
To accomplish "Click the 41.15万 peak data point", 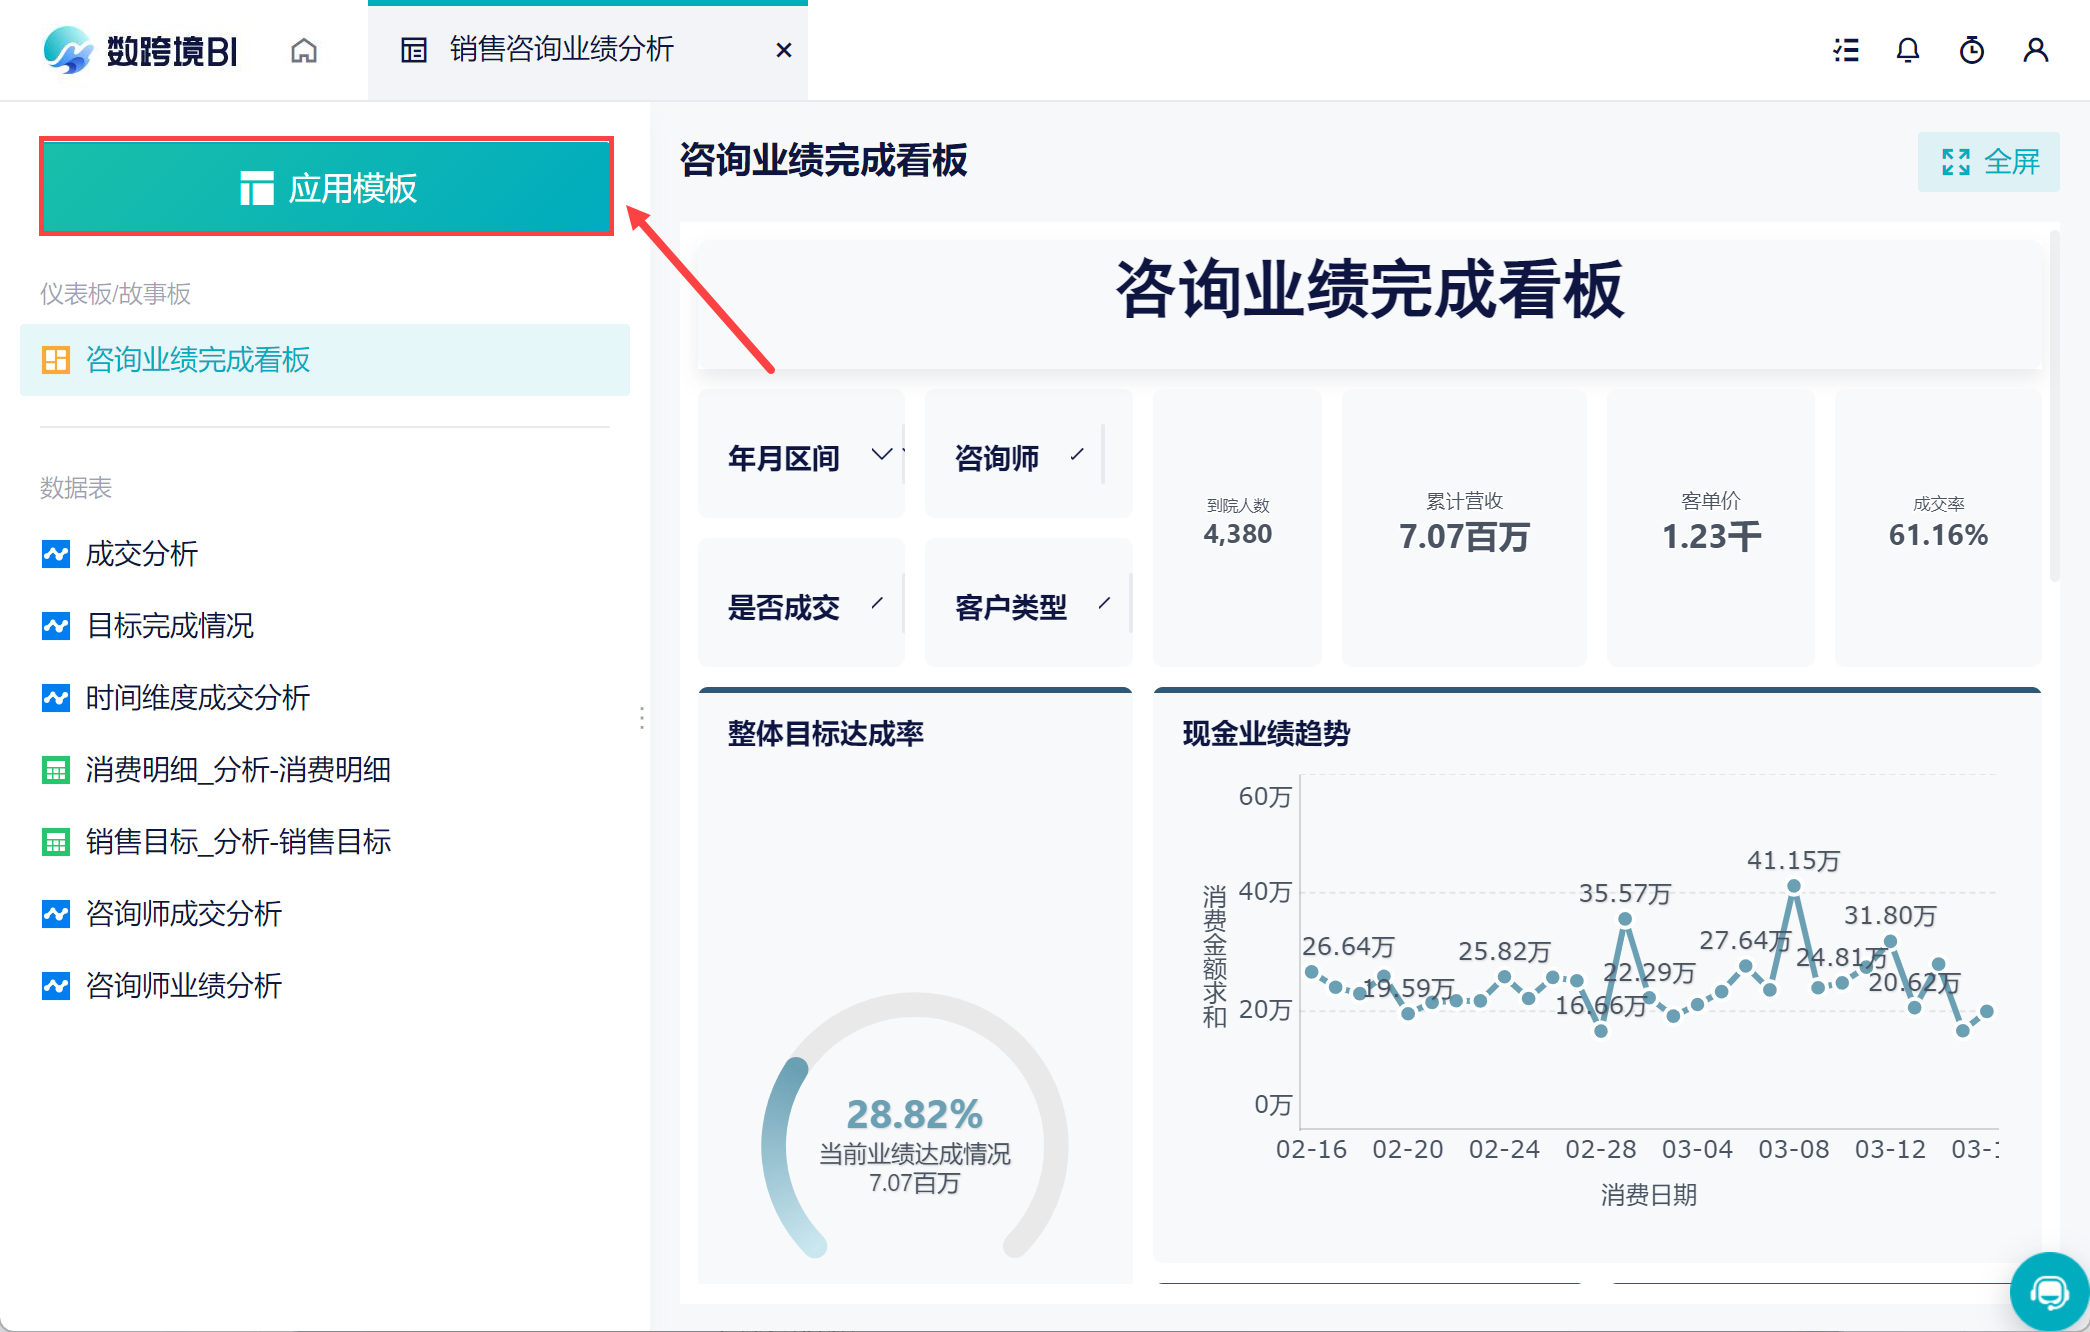I will click(1794, 886).
